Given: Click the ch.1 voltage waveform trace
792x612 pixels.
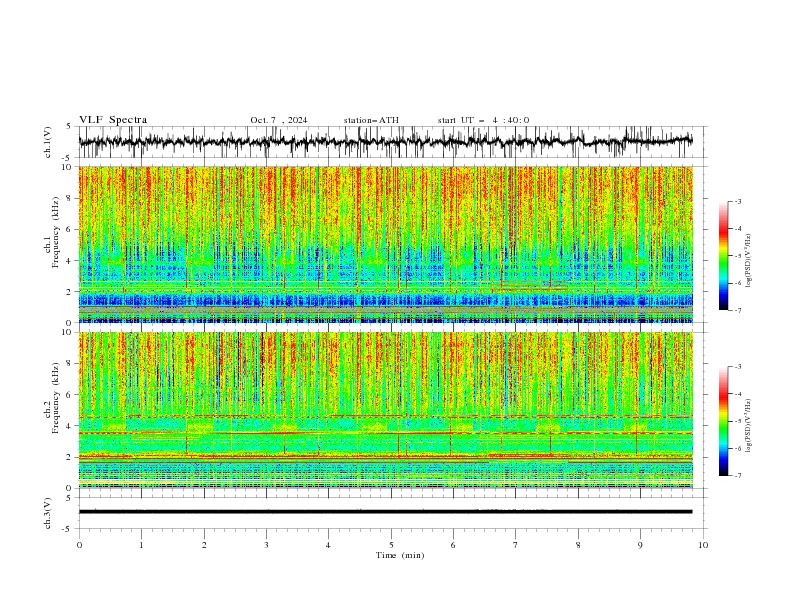Looking at the screenshot, I should click(386, 142).
